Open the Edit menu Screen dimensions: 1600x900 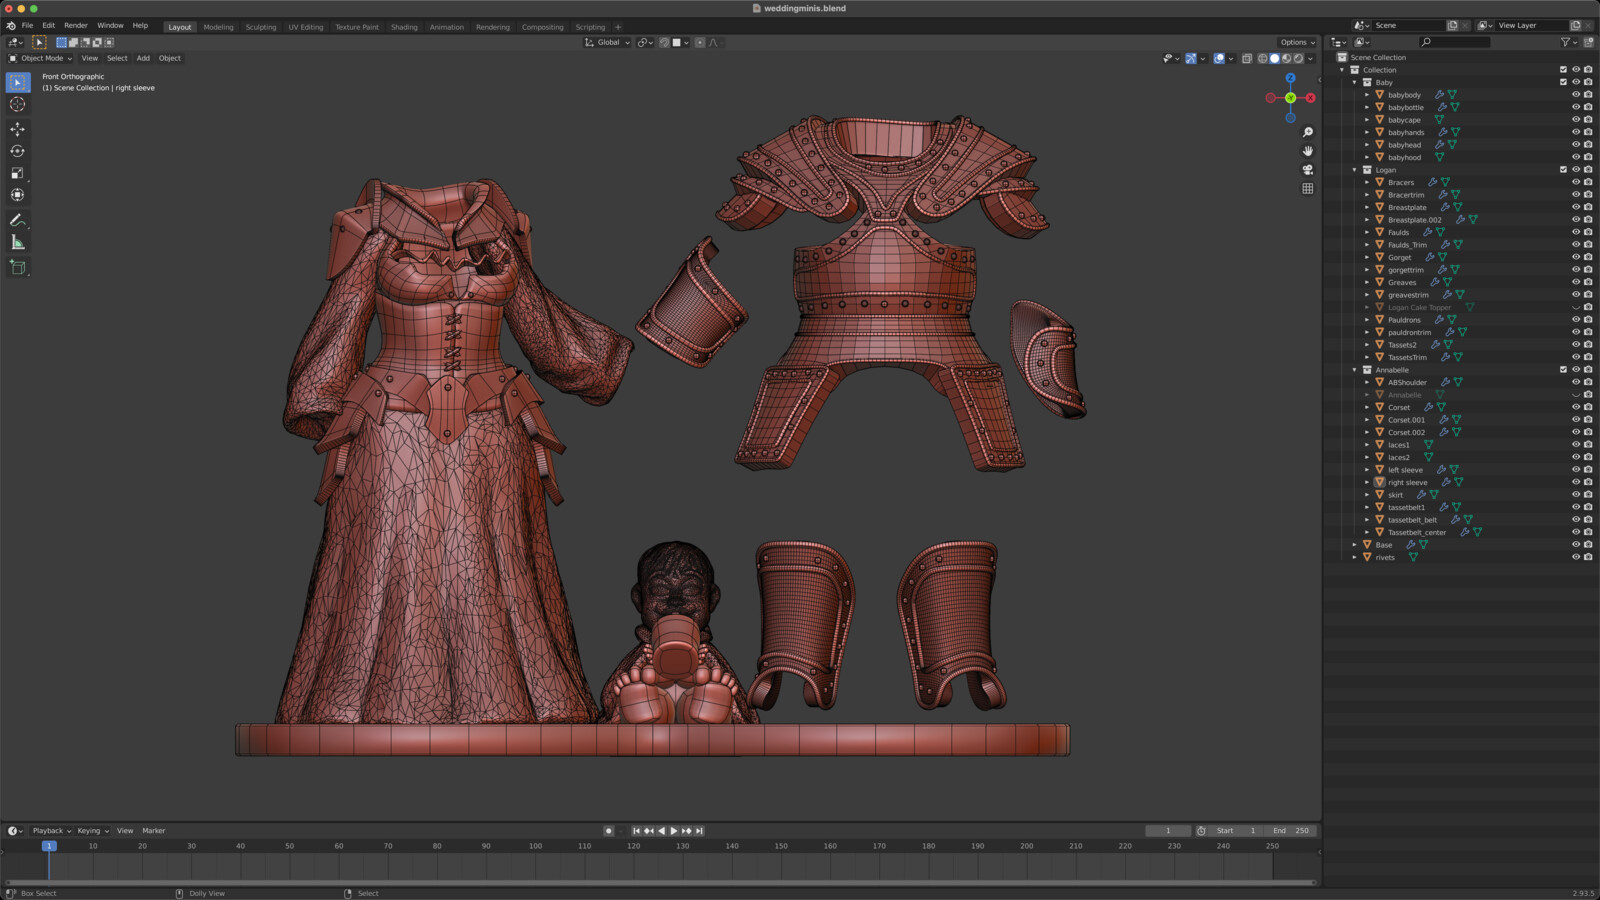48,25
